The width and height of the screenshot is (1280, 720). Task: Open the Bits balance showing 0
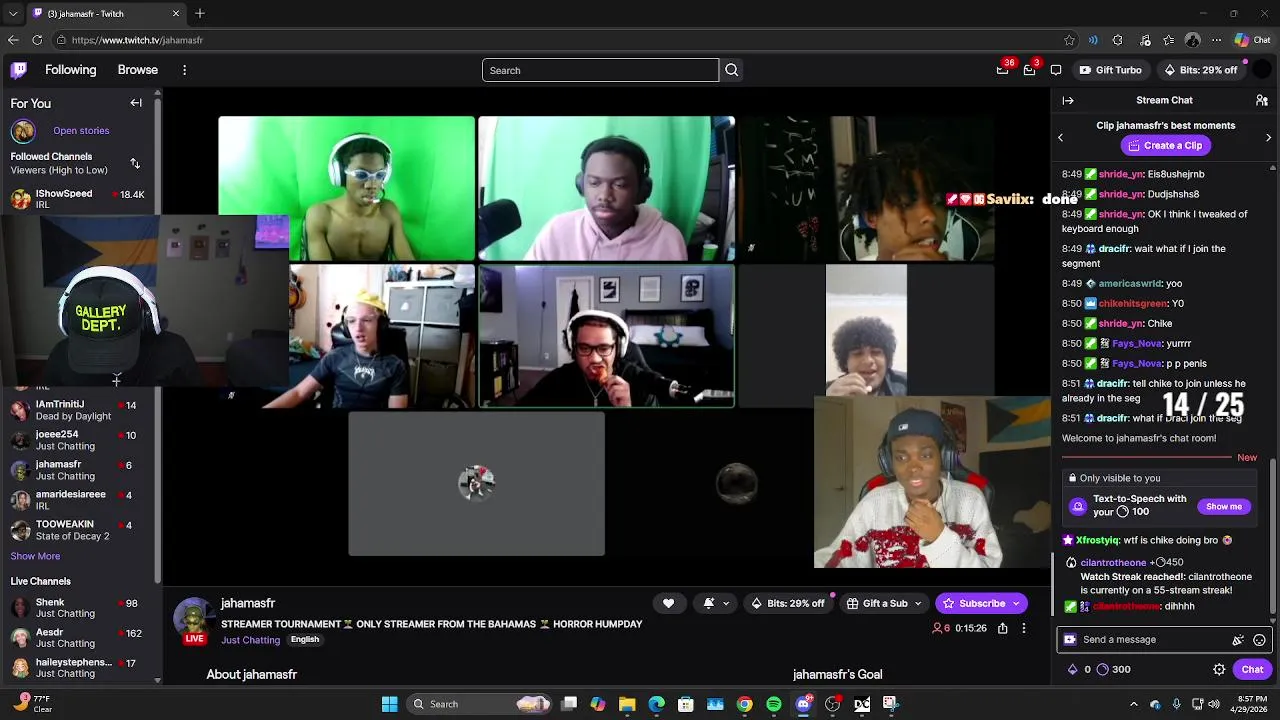tap(1080, 670)
